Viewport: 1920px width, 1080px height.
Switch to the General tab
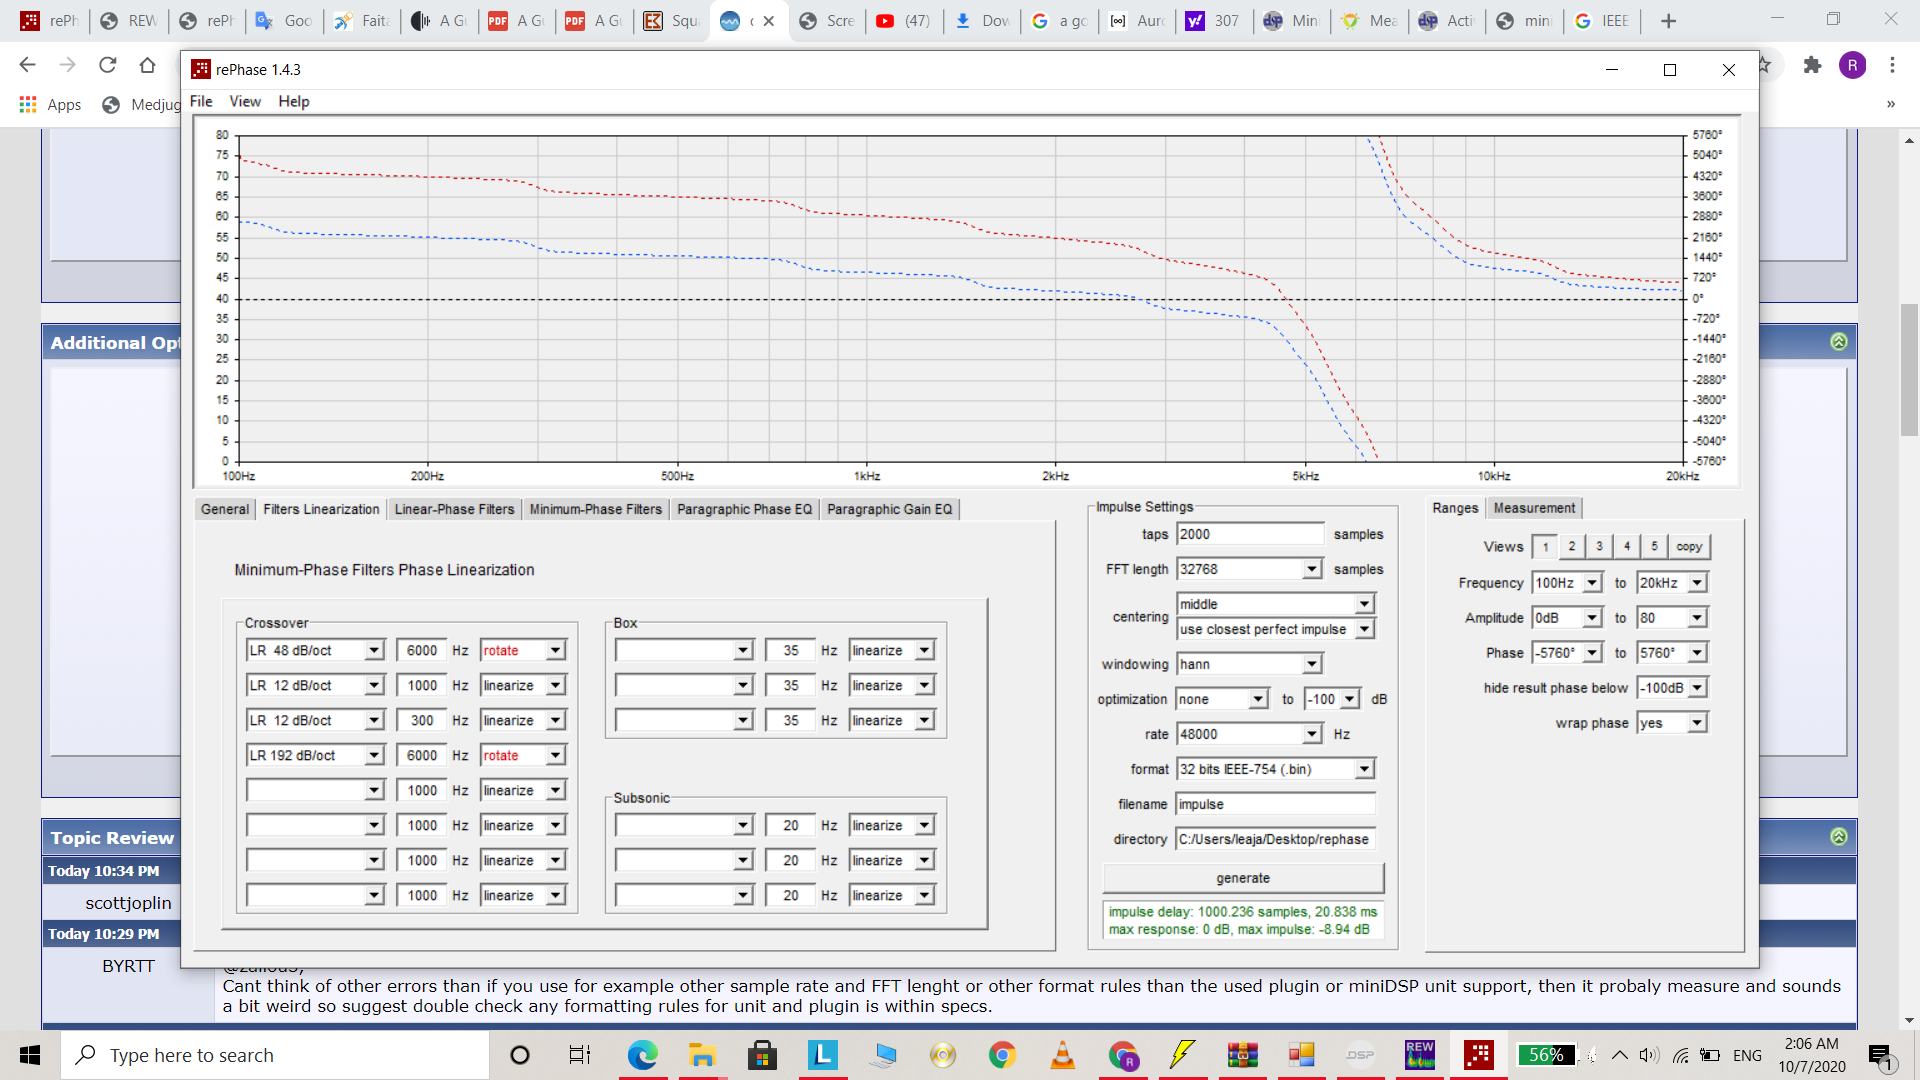225,509
